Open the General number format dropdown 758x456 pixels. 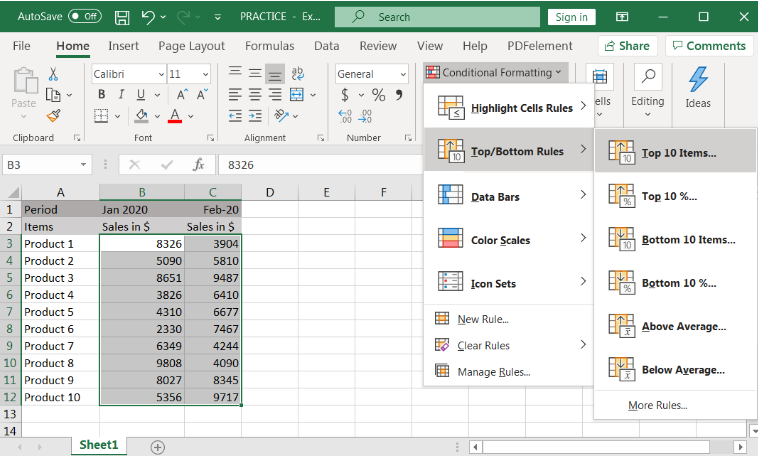(x=403, y=74)
